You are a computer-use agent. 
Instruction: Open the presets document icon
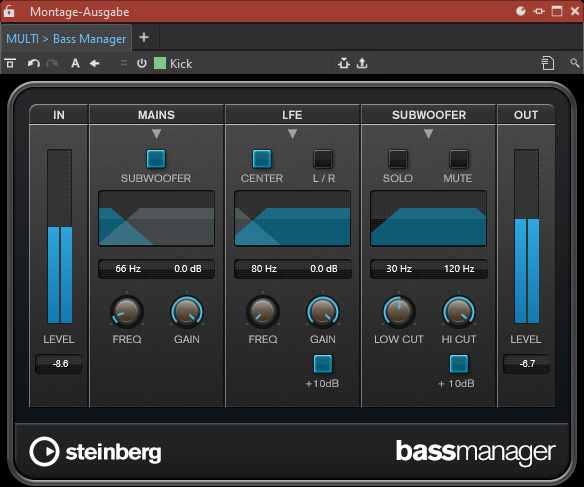tap(548, 63)
